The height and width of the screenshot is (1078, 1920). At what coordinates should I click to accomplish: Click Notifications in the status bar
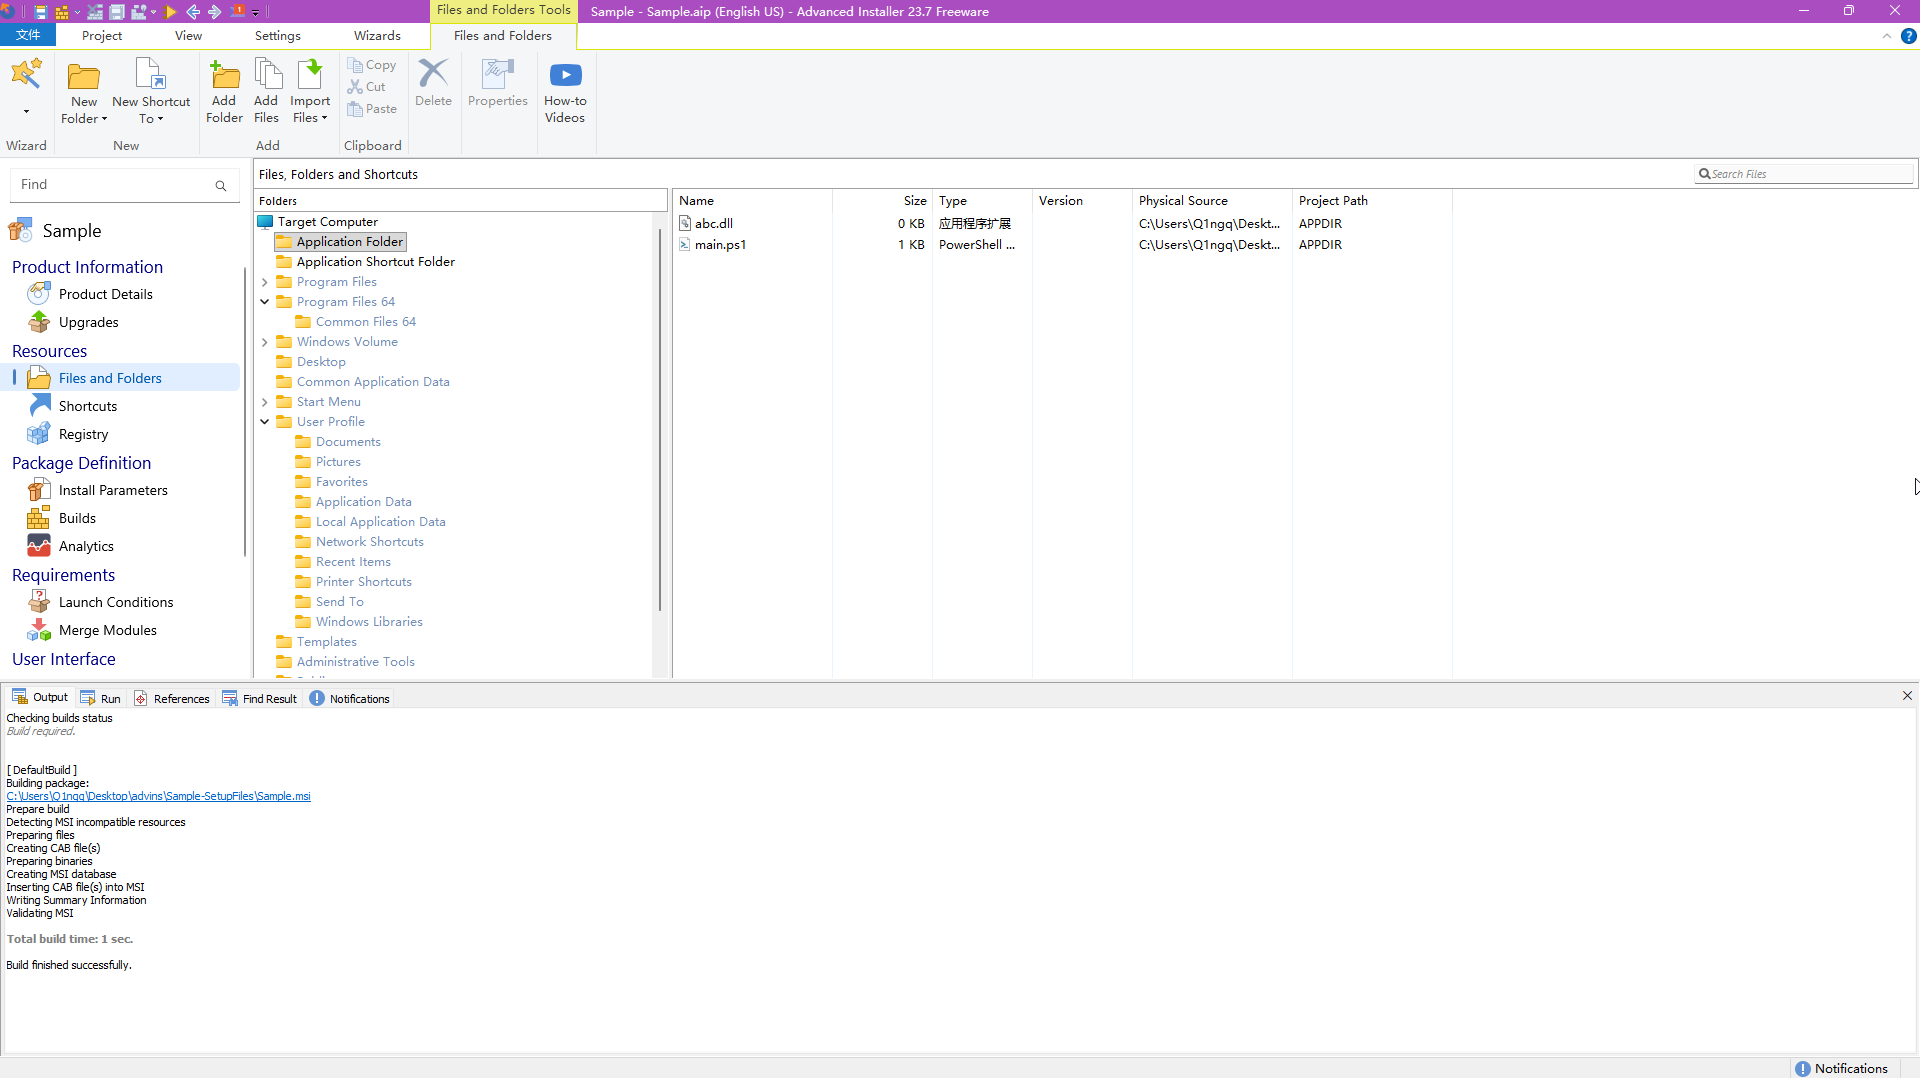1841,1068
